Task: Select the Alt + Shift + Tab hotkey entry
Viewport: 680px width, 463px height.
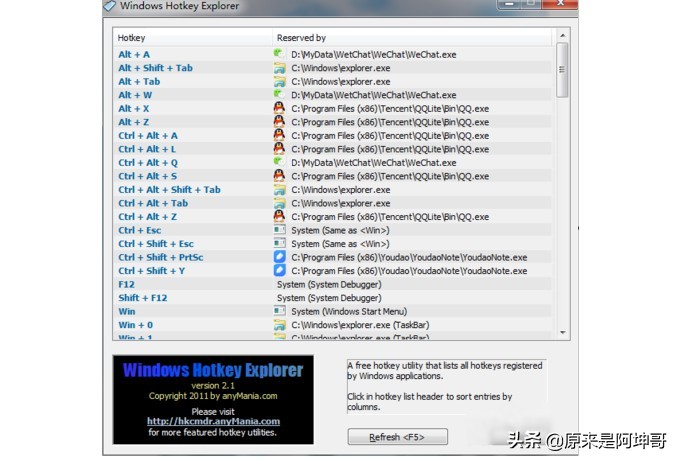Action: pyautogui.click(x=155, y=68)
